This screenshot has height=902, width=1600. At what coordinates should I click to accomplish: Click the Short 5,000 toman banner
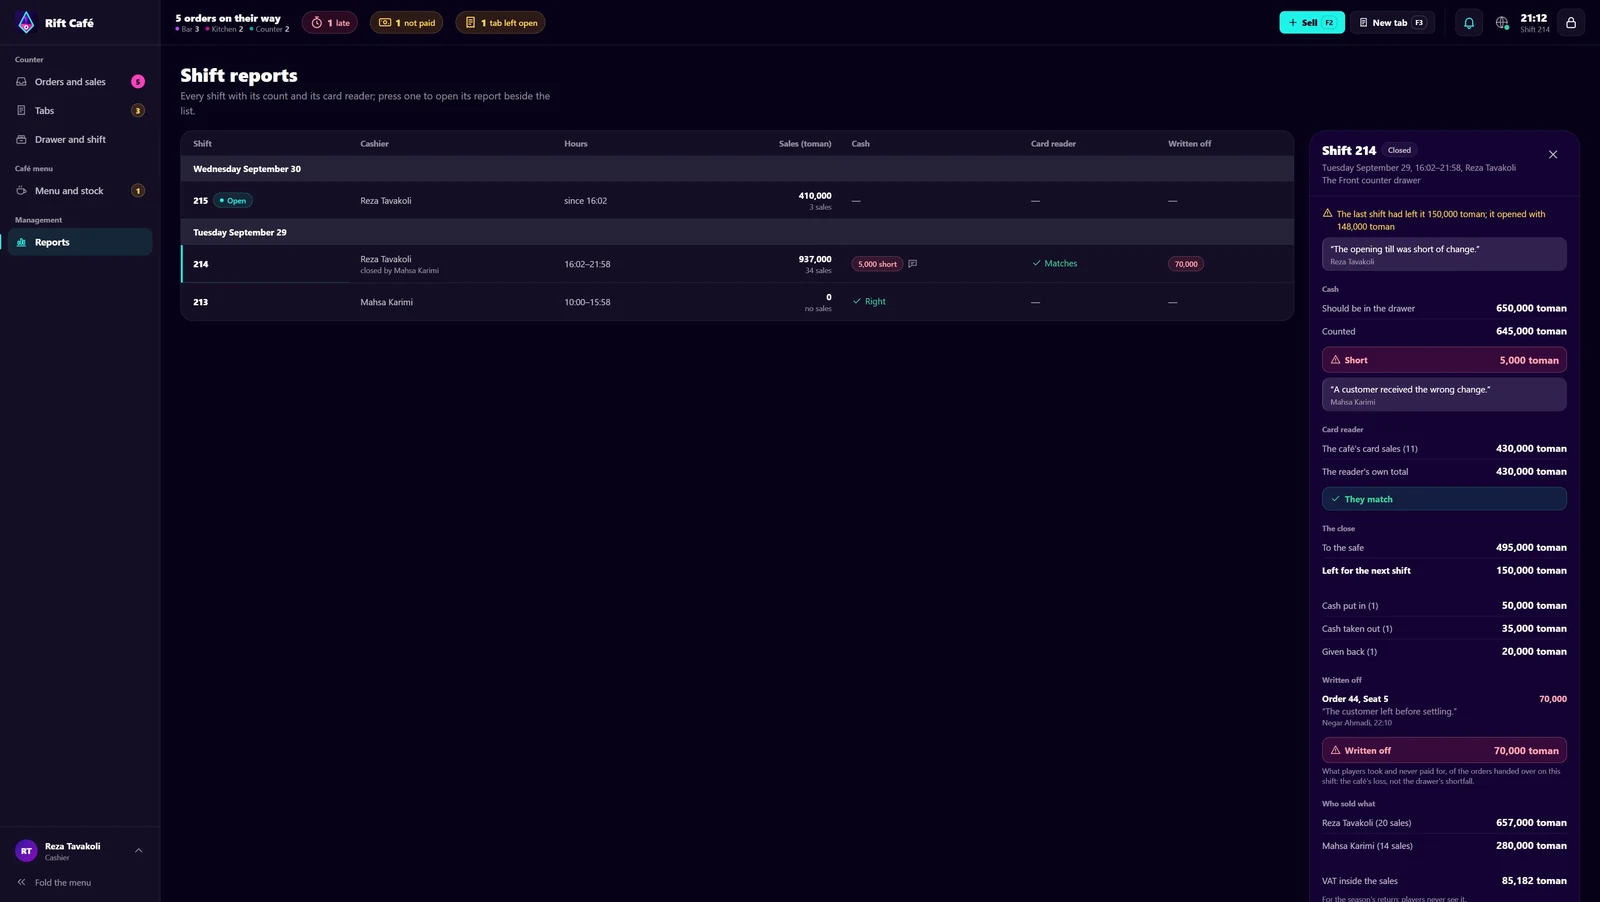point(1444,360)
